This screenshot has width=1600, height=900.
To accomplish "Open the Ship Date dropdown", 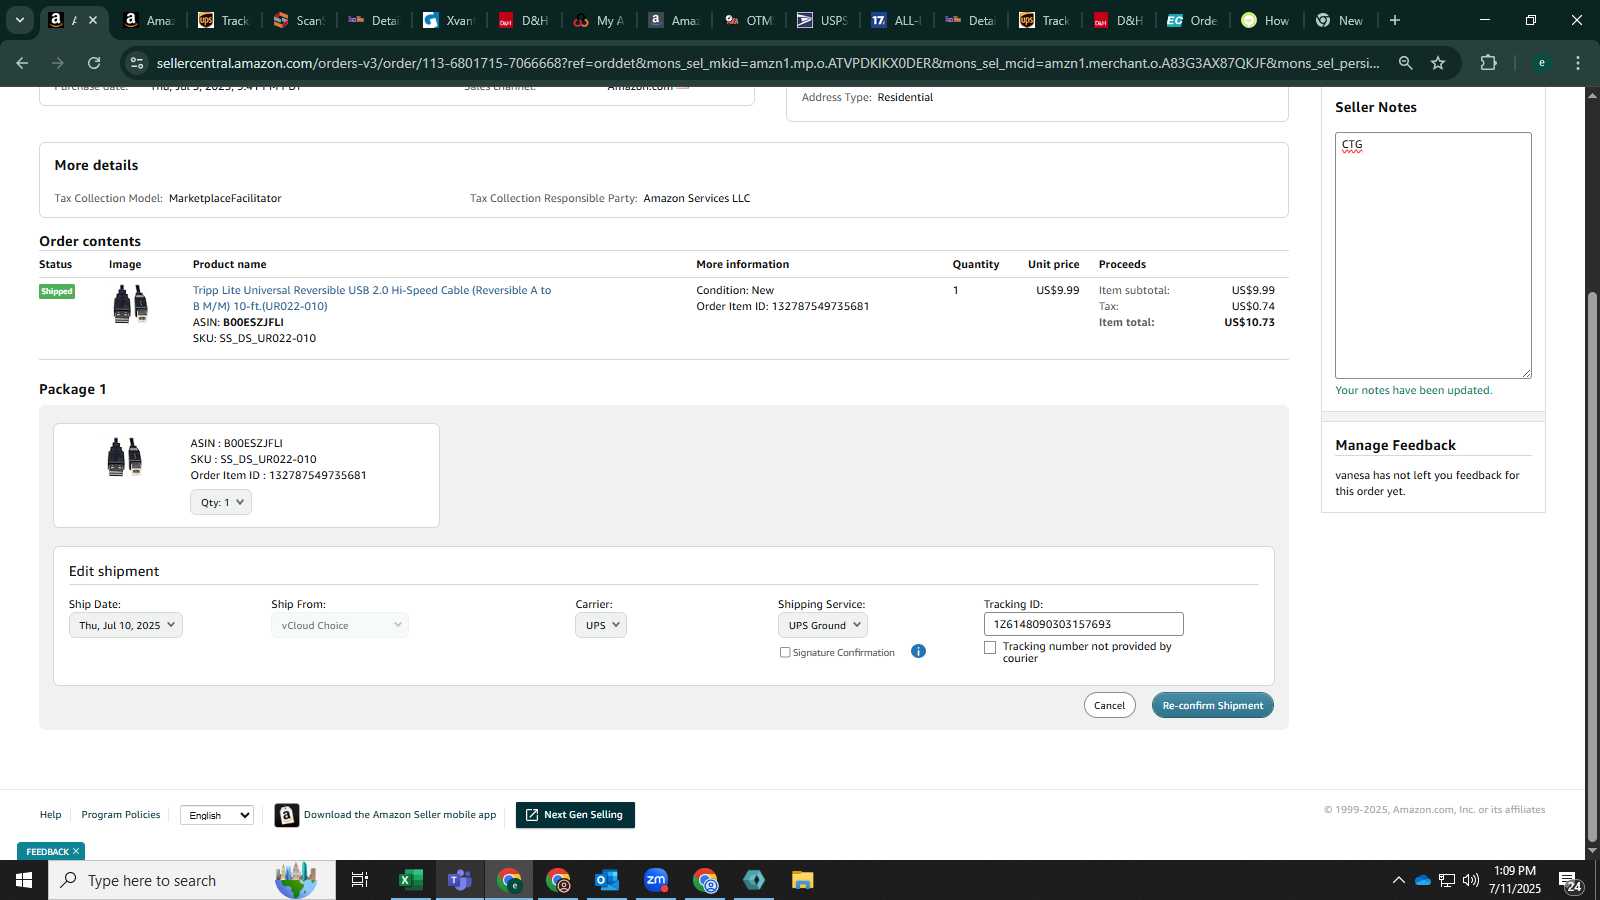I will 125,625.
